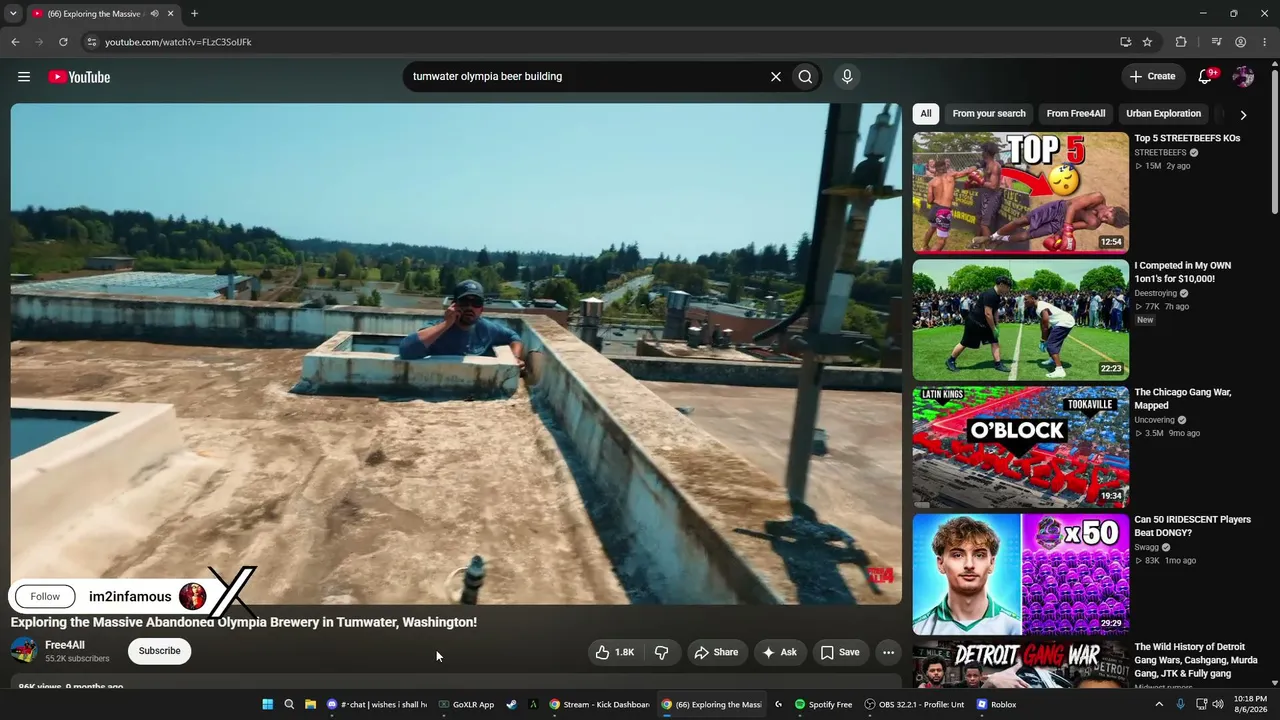Go to YouTube home via the logo
This screenshot has height=720, width=1280.
pos(79,77)
